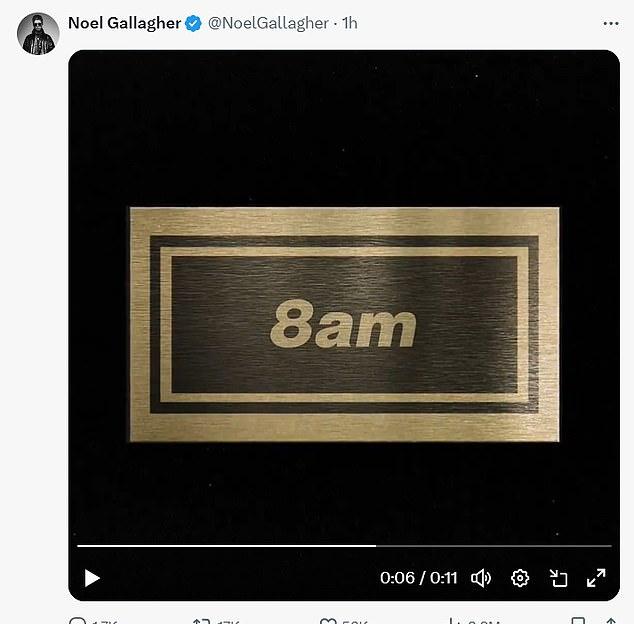Open the @NoelGallagher handle link
The width and height of the screenshot is (634, 624).
click(x=268, y=23)
